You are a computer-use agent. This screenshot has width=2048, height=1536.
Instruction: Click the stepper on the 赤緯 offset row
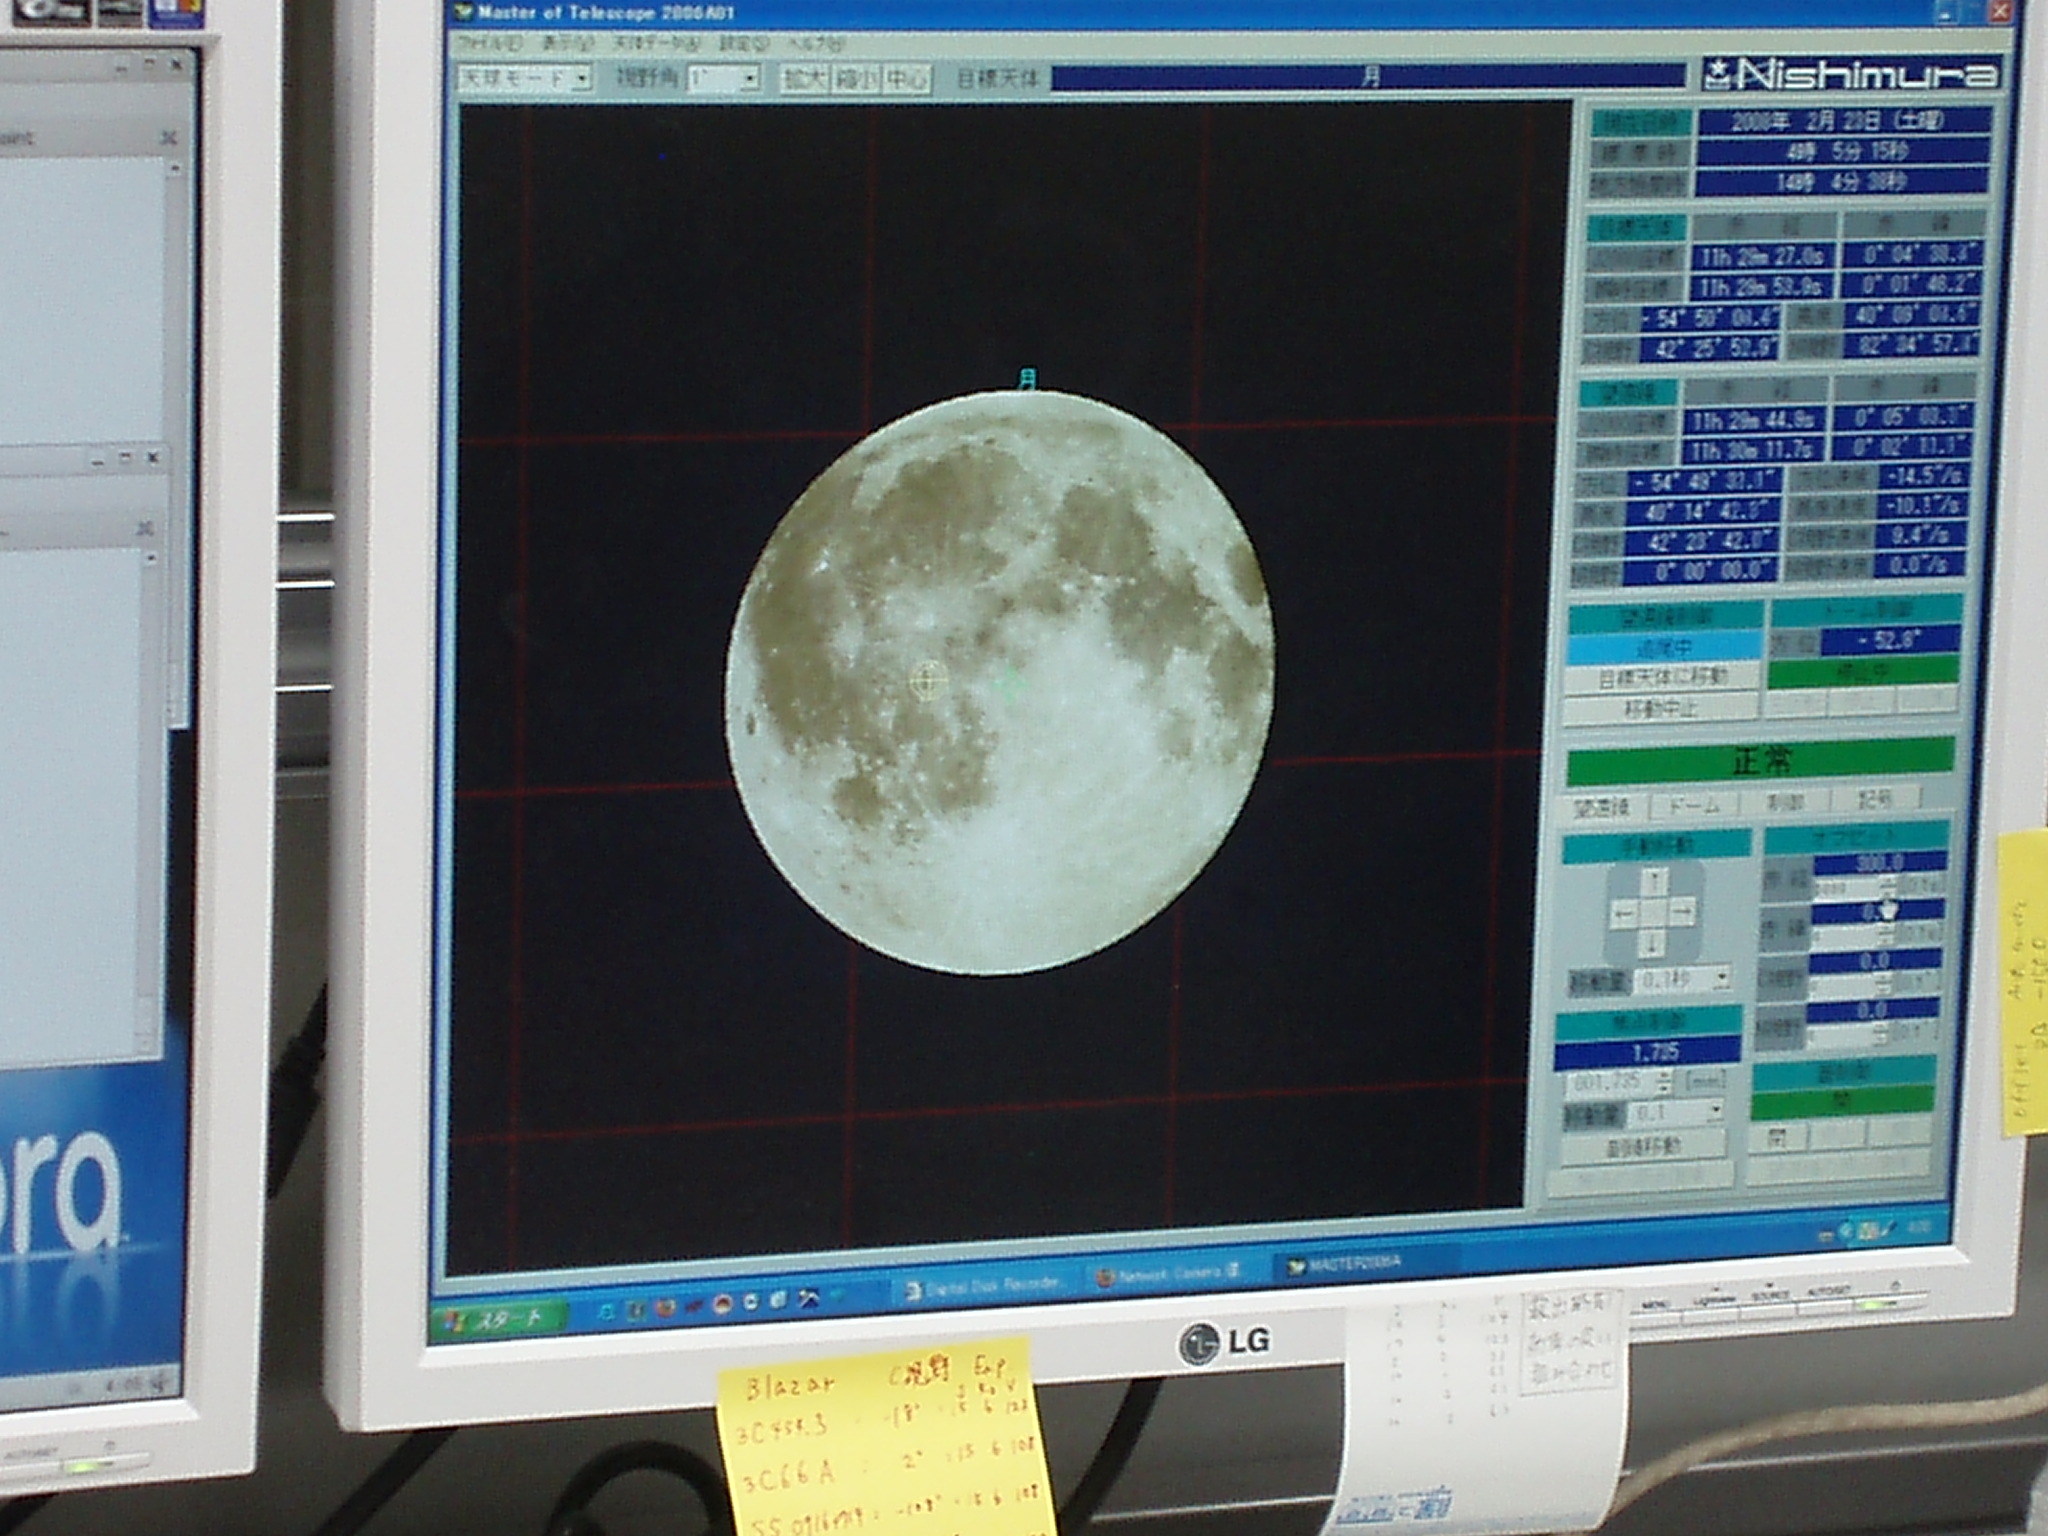click(x=1885, y=934)
